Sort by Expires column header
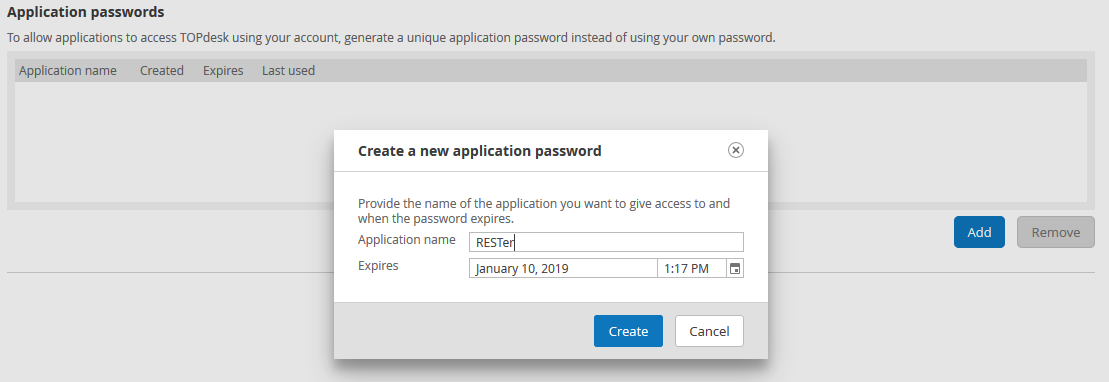This screenshot has width=1109, height=382. [223, 71]
